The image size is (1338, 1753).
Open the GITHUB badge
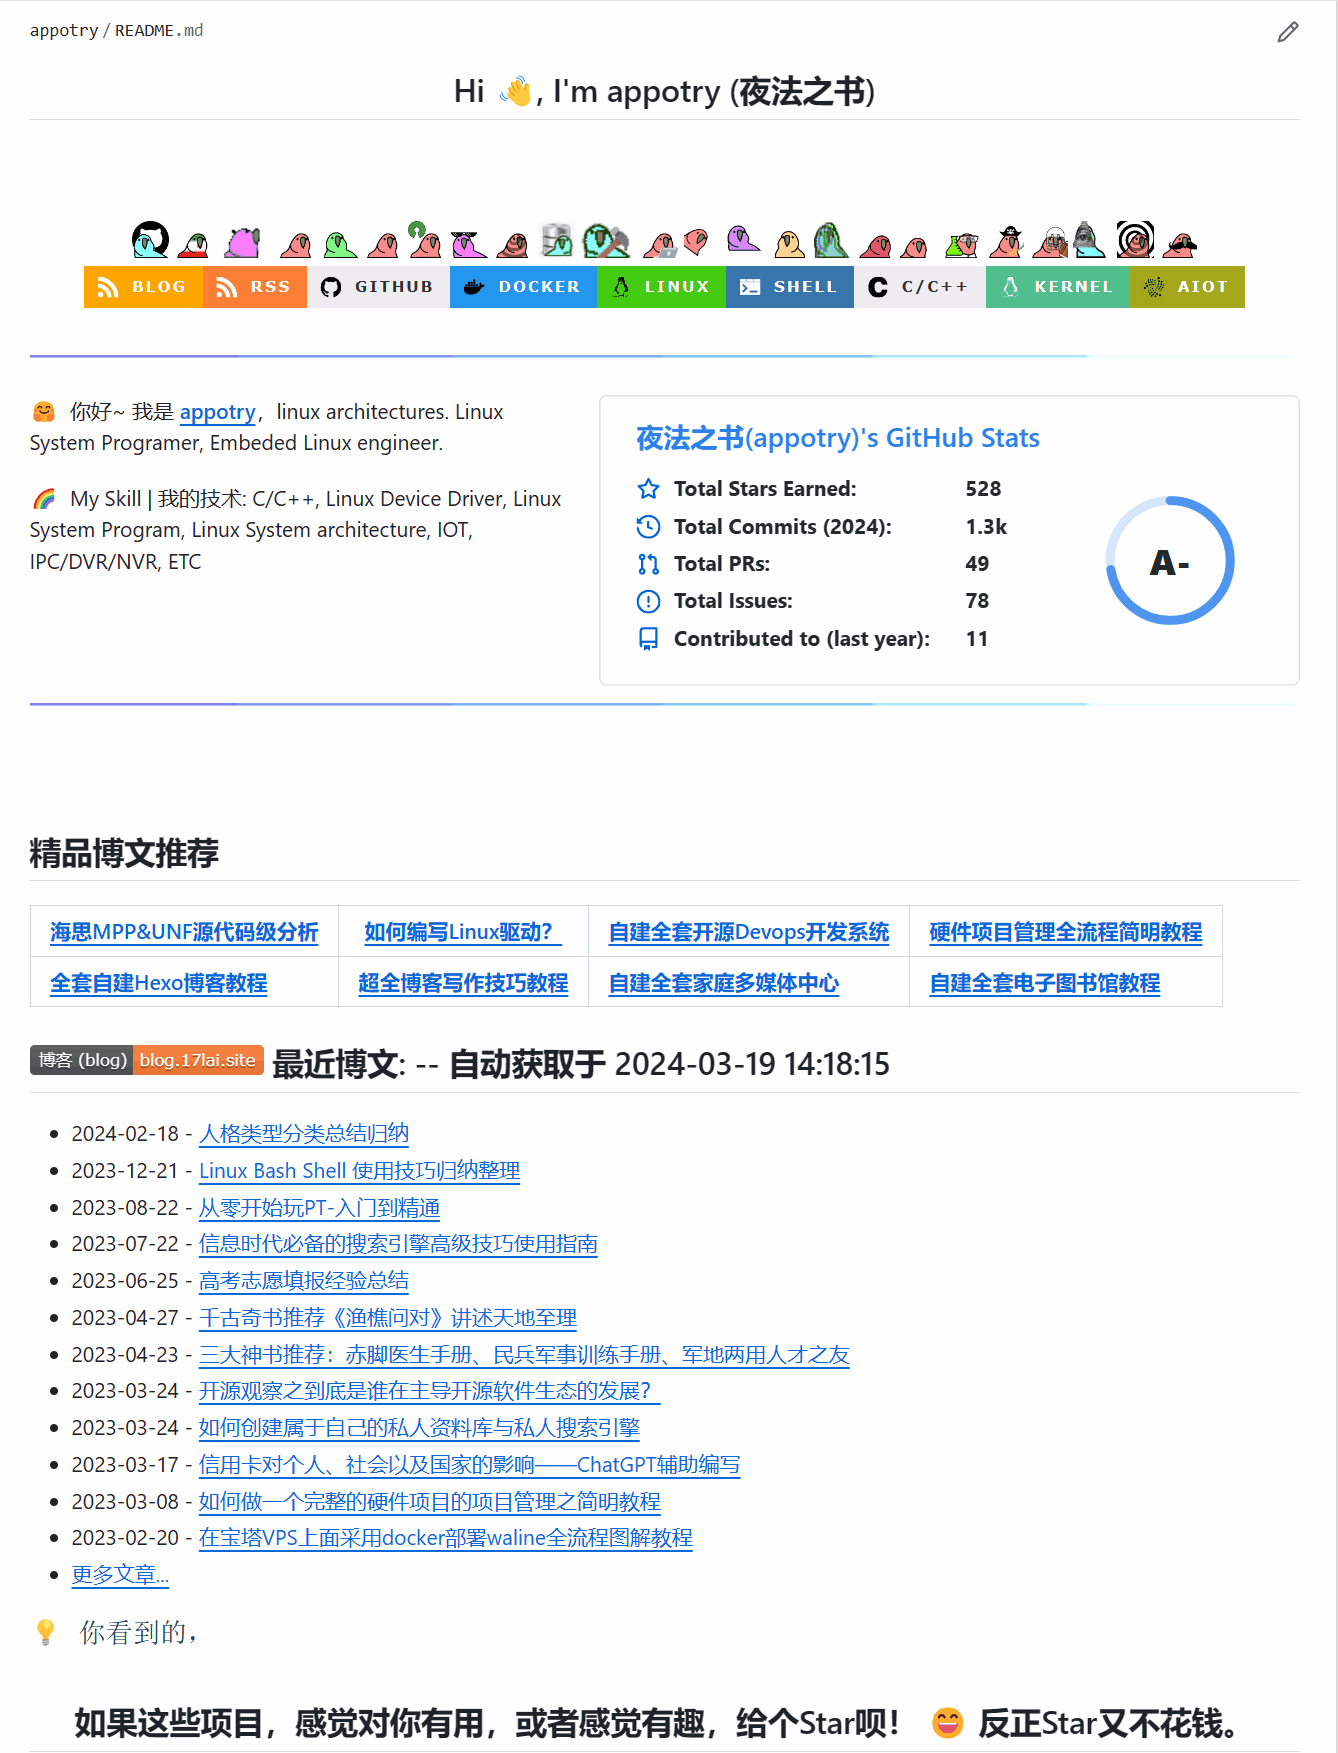coord(378,287)
